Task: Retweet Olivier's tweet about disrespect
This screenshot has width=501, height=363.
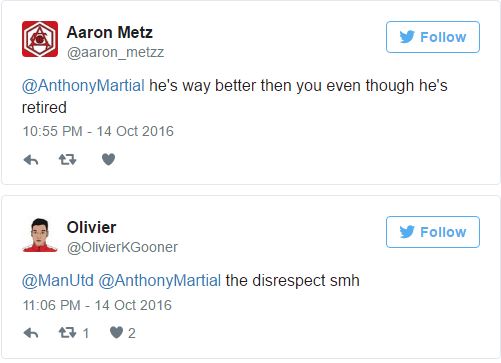Action: tap(68, 333)
